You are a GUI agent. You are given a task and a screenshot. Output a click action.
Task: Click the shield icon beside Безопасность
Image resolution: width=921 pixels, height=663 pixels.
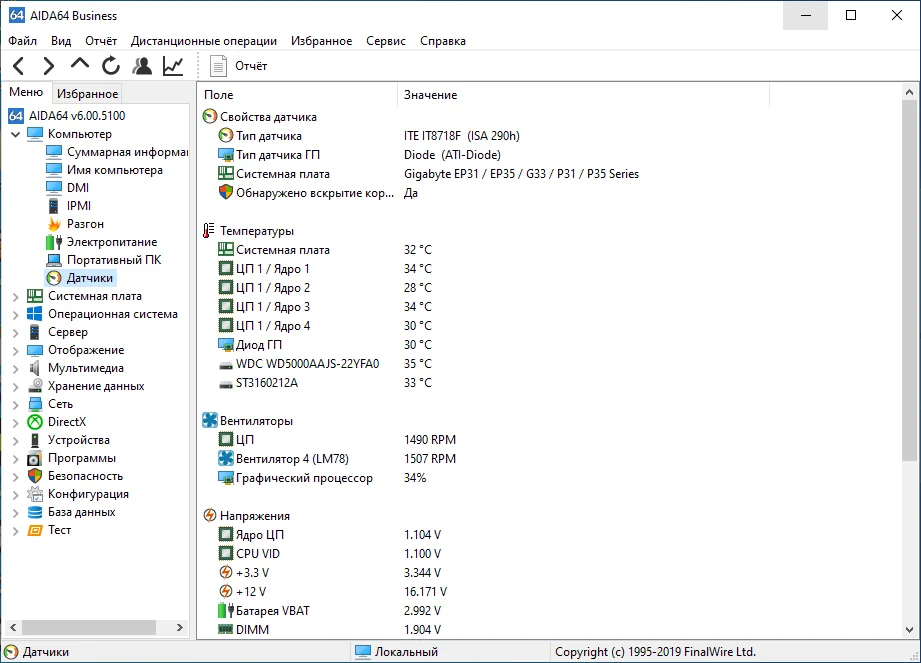click(35, 476)
